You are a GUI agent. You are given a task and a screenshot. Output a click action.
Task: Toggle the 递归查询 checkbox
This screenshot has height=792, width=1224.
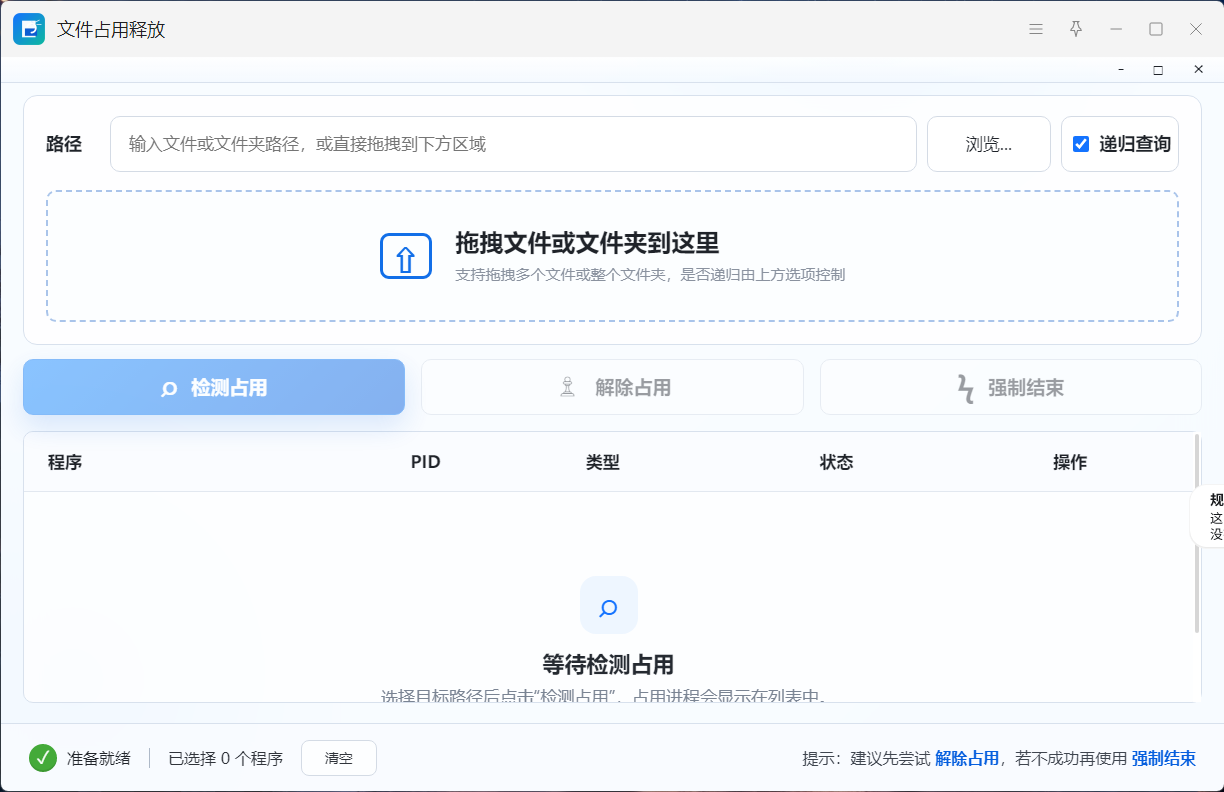coord(1081,144)
